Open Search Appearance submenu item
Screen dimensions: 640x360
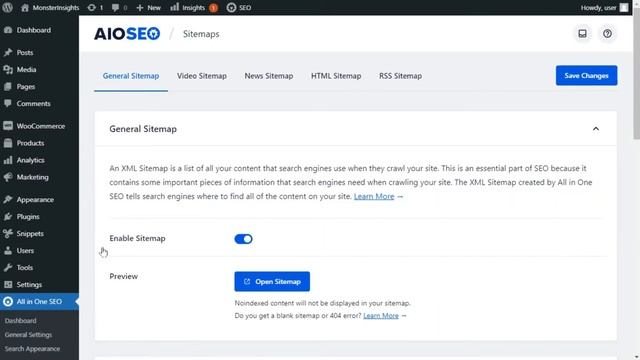pos(32,349)
